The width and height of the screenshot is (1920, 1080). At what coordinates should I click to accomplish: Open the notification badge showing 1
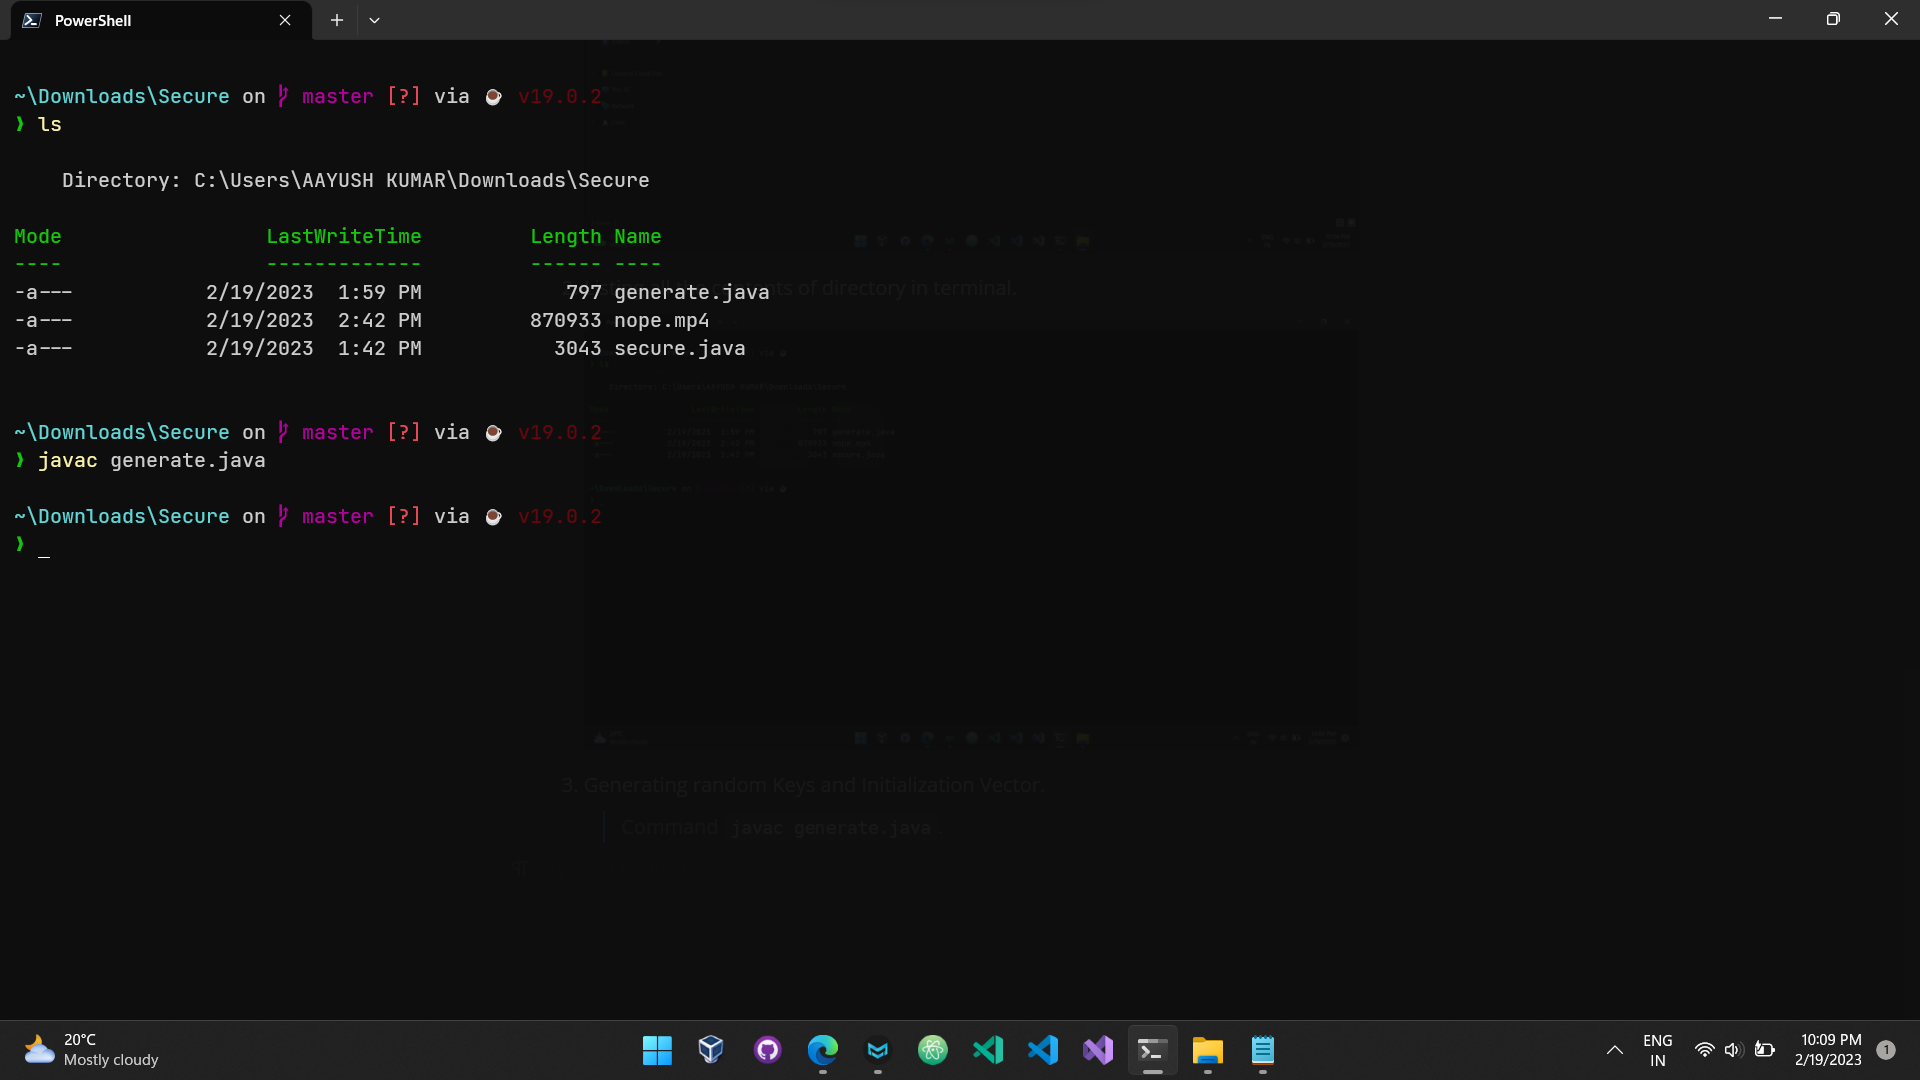(x=1887, y=1050)
